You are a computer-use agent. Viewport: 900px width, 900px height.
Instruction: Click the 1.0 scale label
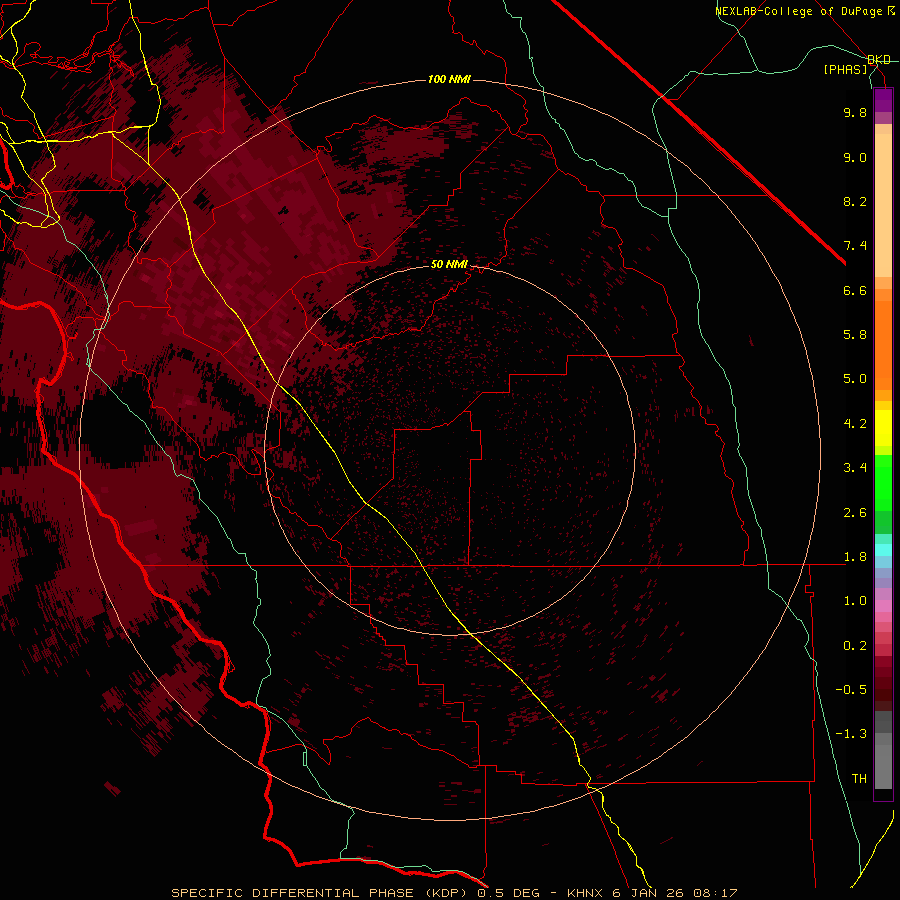(855, 601)
